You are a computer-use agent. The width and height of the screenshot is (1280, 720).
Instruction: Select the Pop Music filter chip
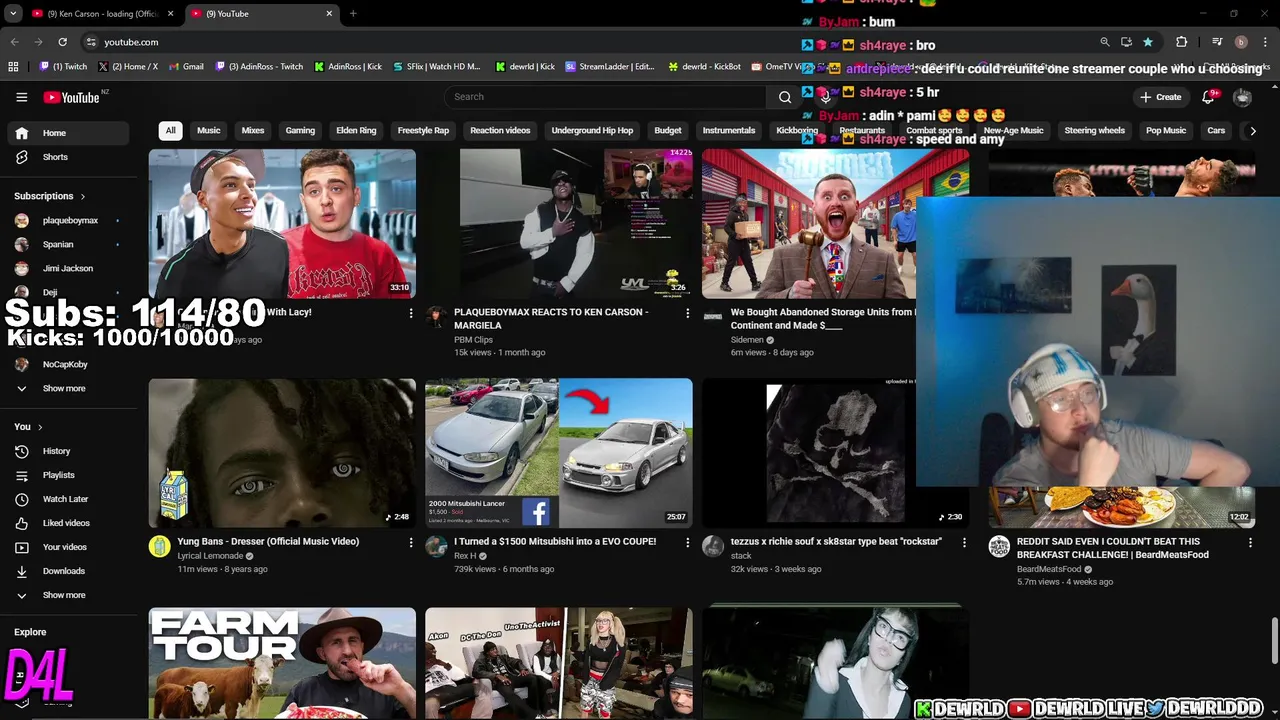click(1166, 131)
